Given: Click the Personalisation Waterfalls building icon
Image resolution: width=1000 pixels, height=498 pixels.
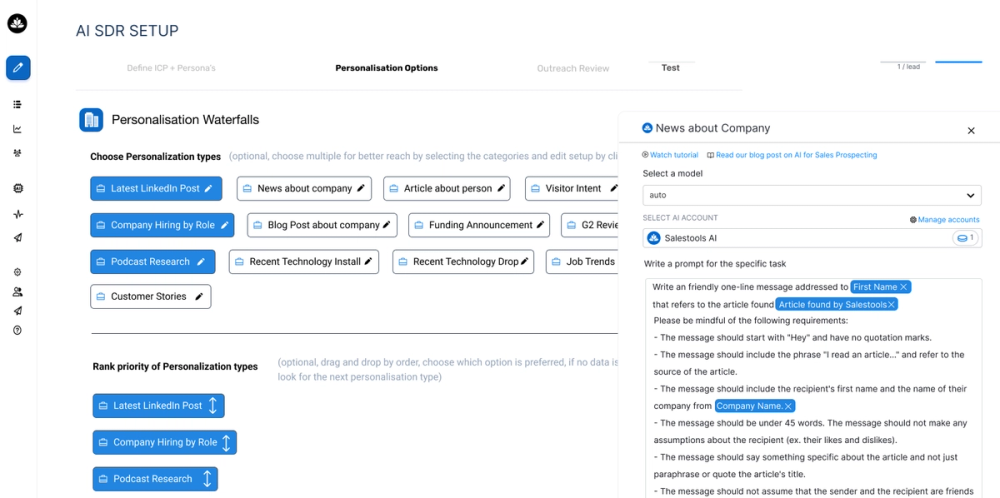Looking at the screenshot, I should [91, 120].
